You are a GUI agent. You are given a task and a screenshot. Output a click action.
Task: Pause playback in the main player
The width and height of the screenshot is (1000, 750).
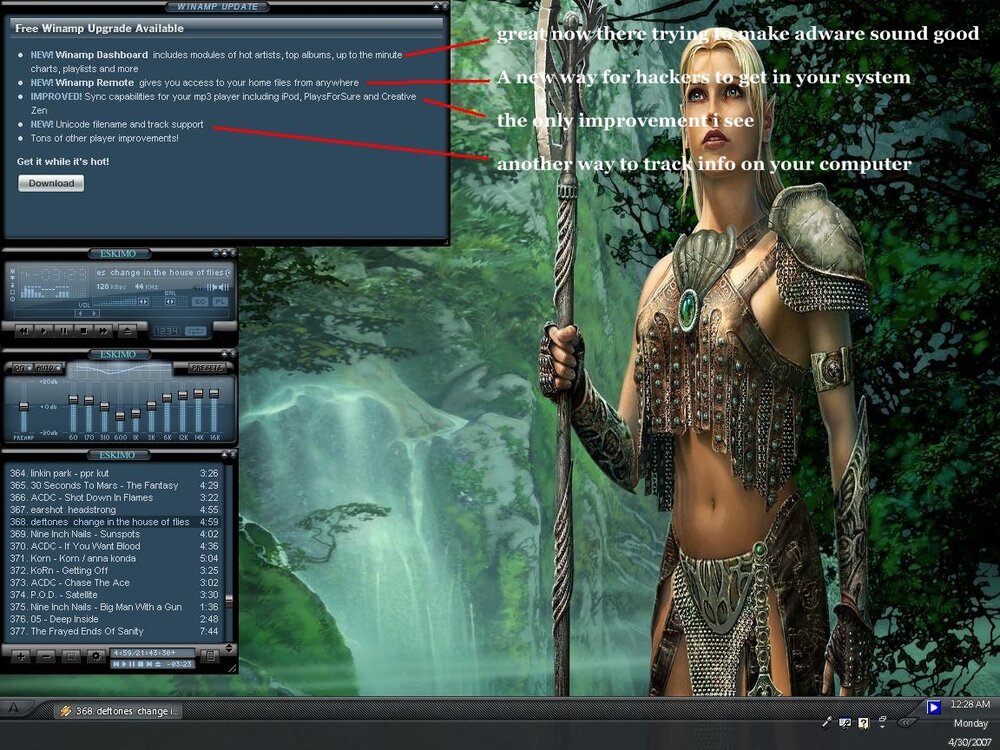click(64, 331)
